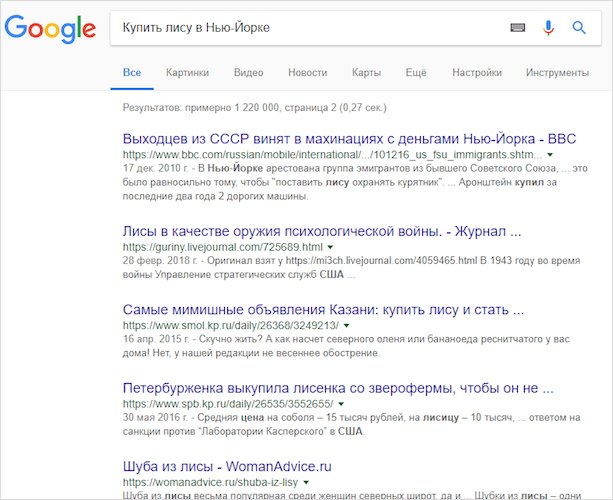Open BBC result about Выходцев из СССР
This screenshot has width=613, height=500.
tap(349, 139)
